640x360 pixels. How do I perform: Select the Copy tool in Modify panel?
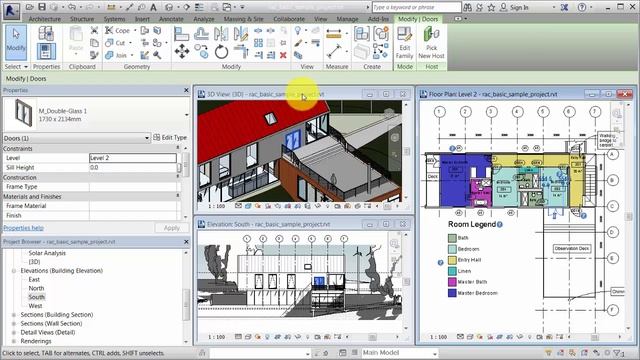tap(201, 52)
